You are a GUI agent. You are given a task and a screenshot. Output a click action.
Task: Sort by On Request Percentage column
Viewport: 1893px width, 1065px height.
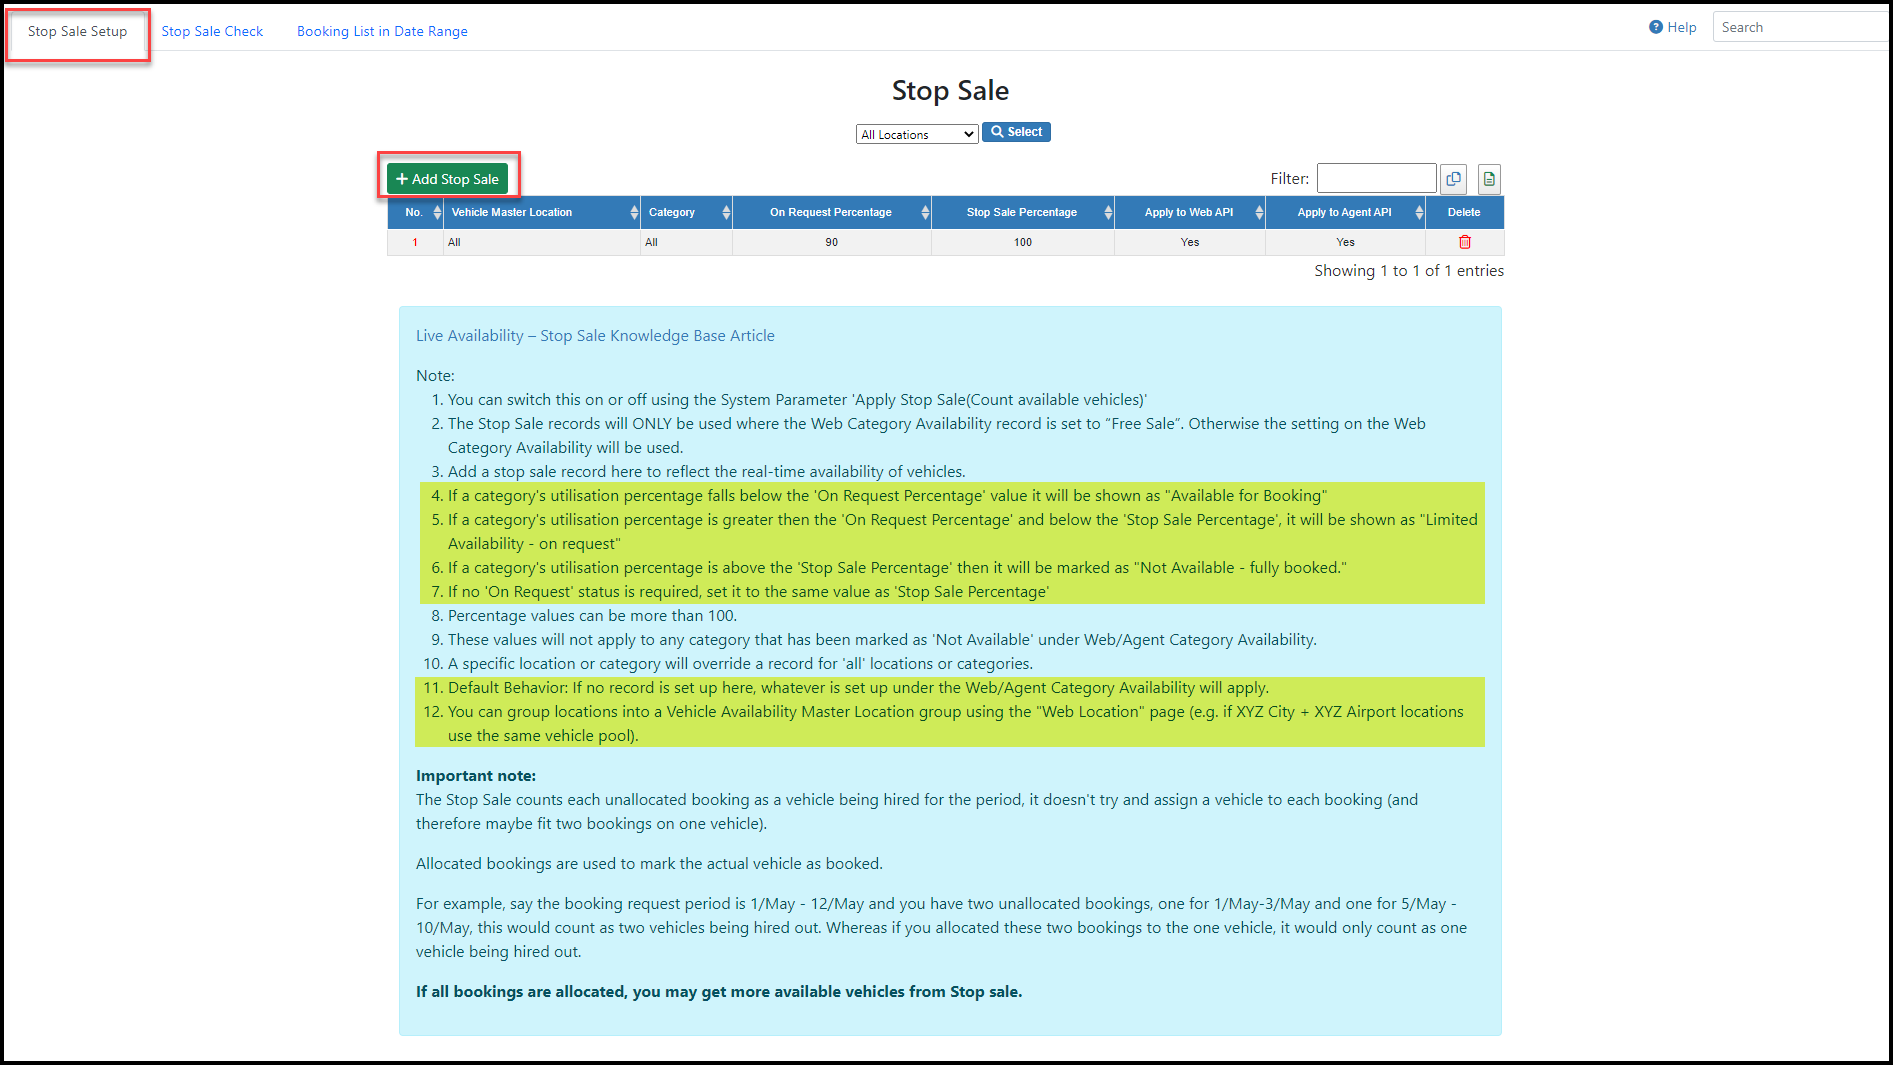(832, 212)
